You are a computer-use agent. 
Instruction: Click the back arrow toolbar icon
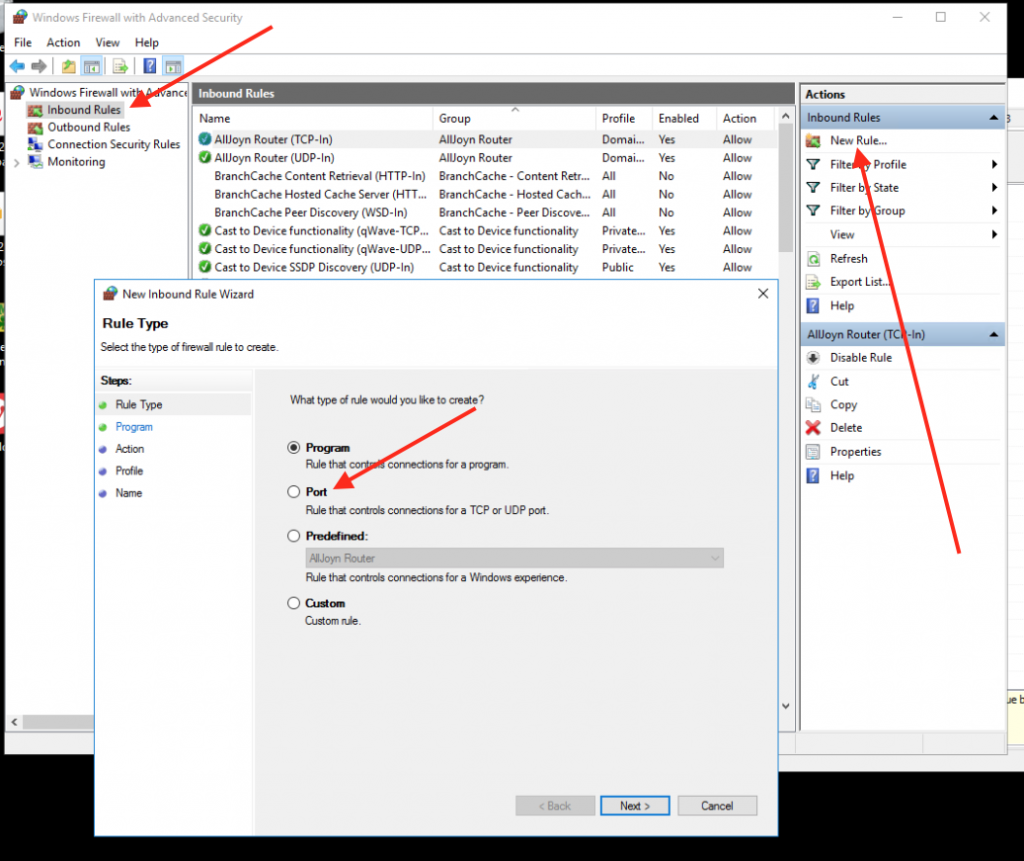coord(17,67)
